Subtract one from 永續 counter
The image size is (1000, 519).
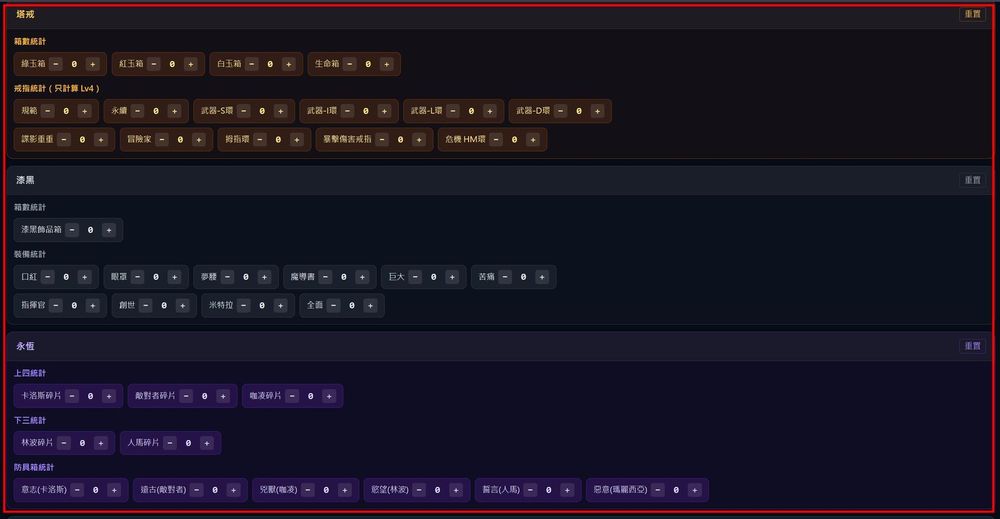(x=138, y=111)
